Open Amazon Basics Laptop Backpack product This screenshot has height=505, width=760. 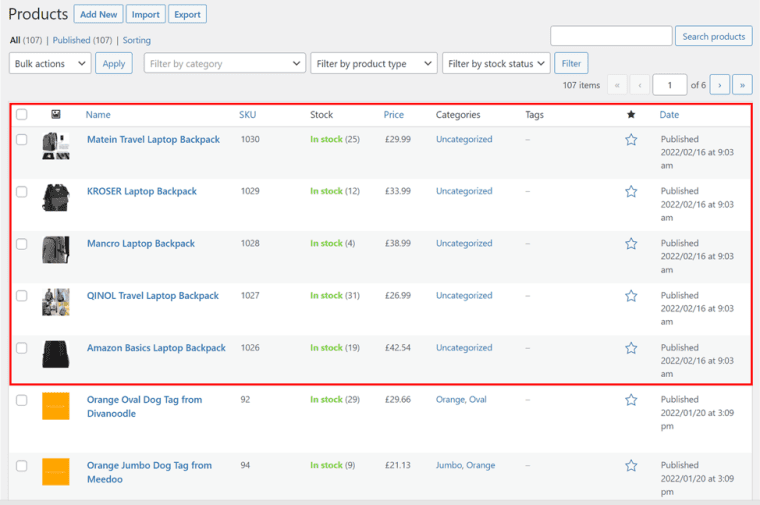(156, 348)
